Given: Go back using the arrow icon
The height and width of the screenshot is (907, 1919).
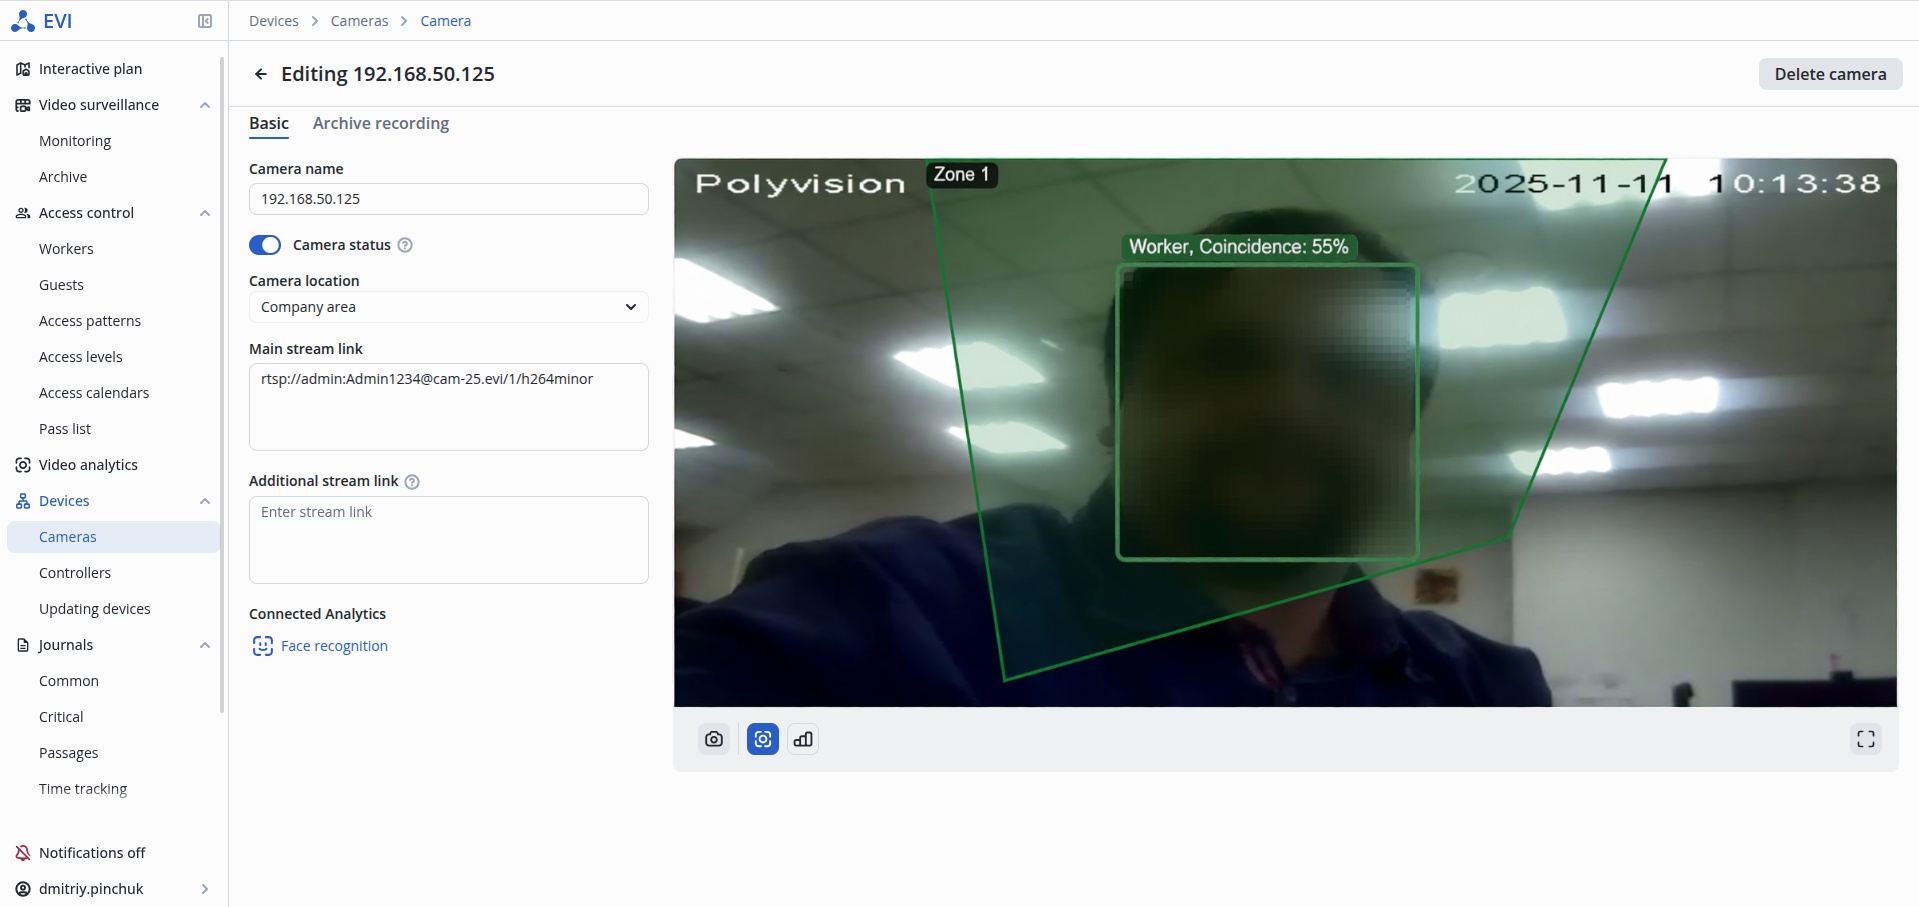Looking at the screenshot, I should [261, 74].
